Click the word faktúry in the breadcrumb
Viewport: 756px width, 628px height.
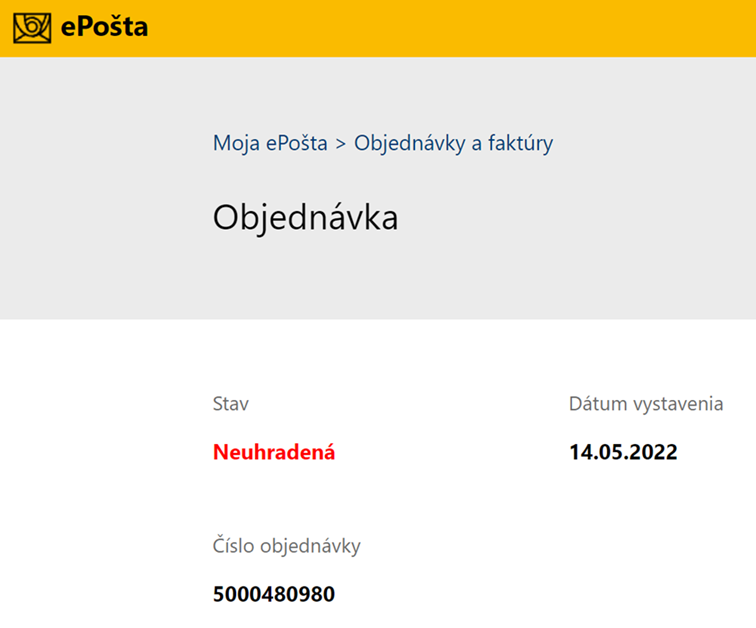click(520, 144)
